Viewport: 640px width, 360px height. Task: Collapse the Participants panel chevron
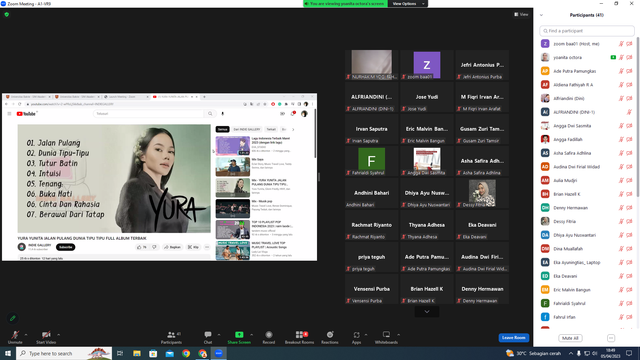[x=541, y=15]
